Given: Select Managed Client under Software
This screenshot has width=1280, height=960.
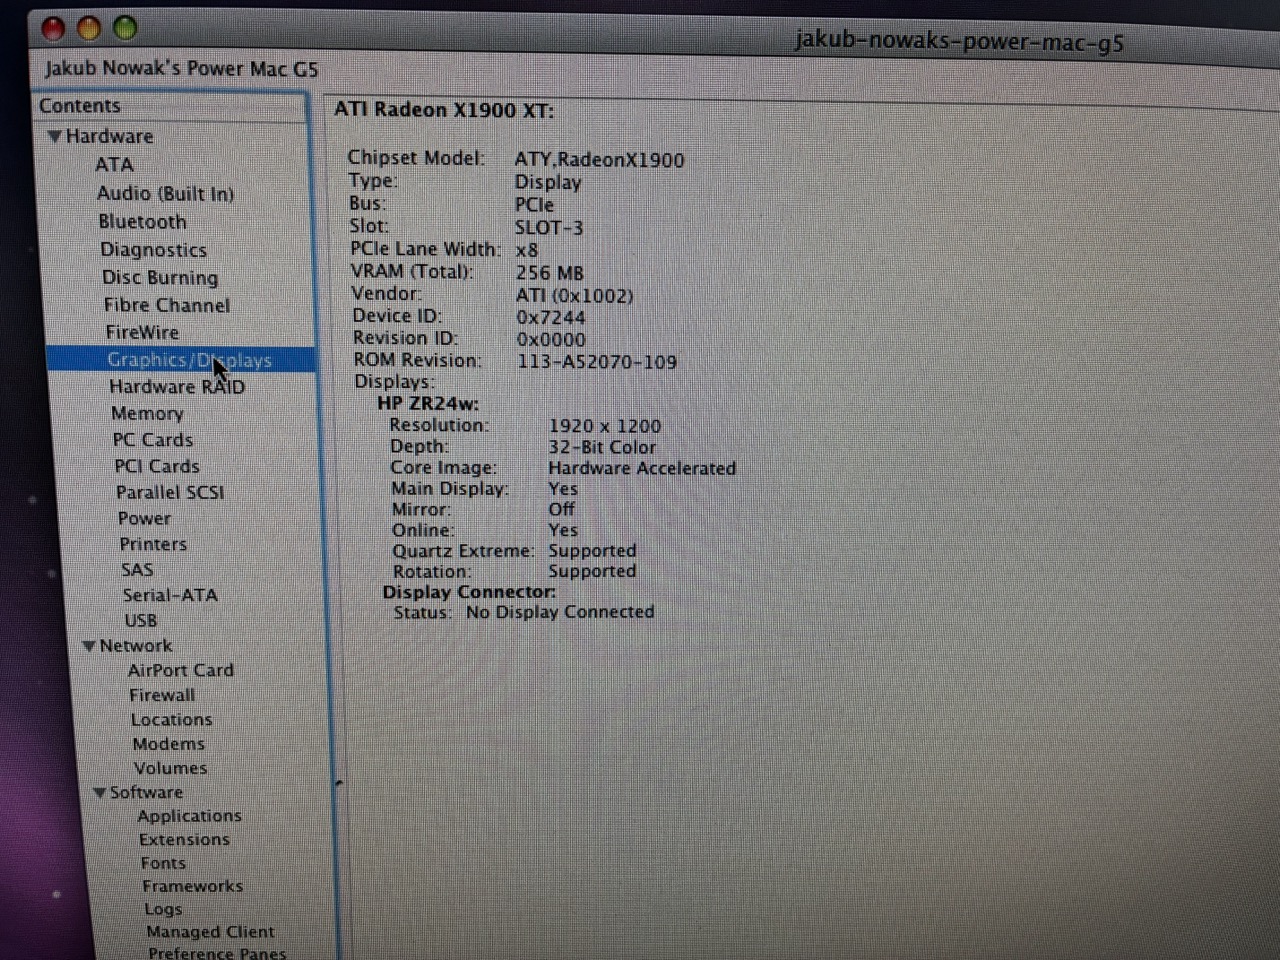Looking at the screenshot, I should coord(210,933).
